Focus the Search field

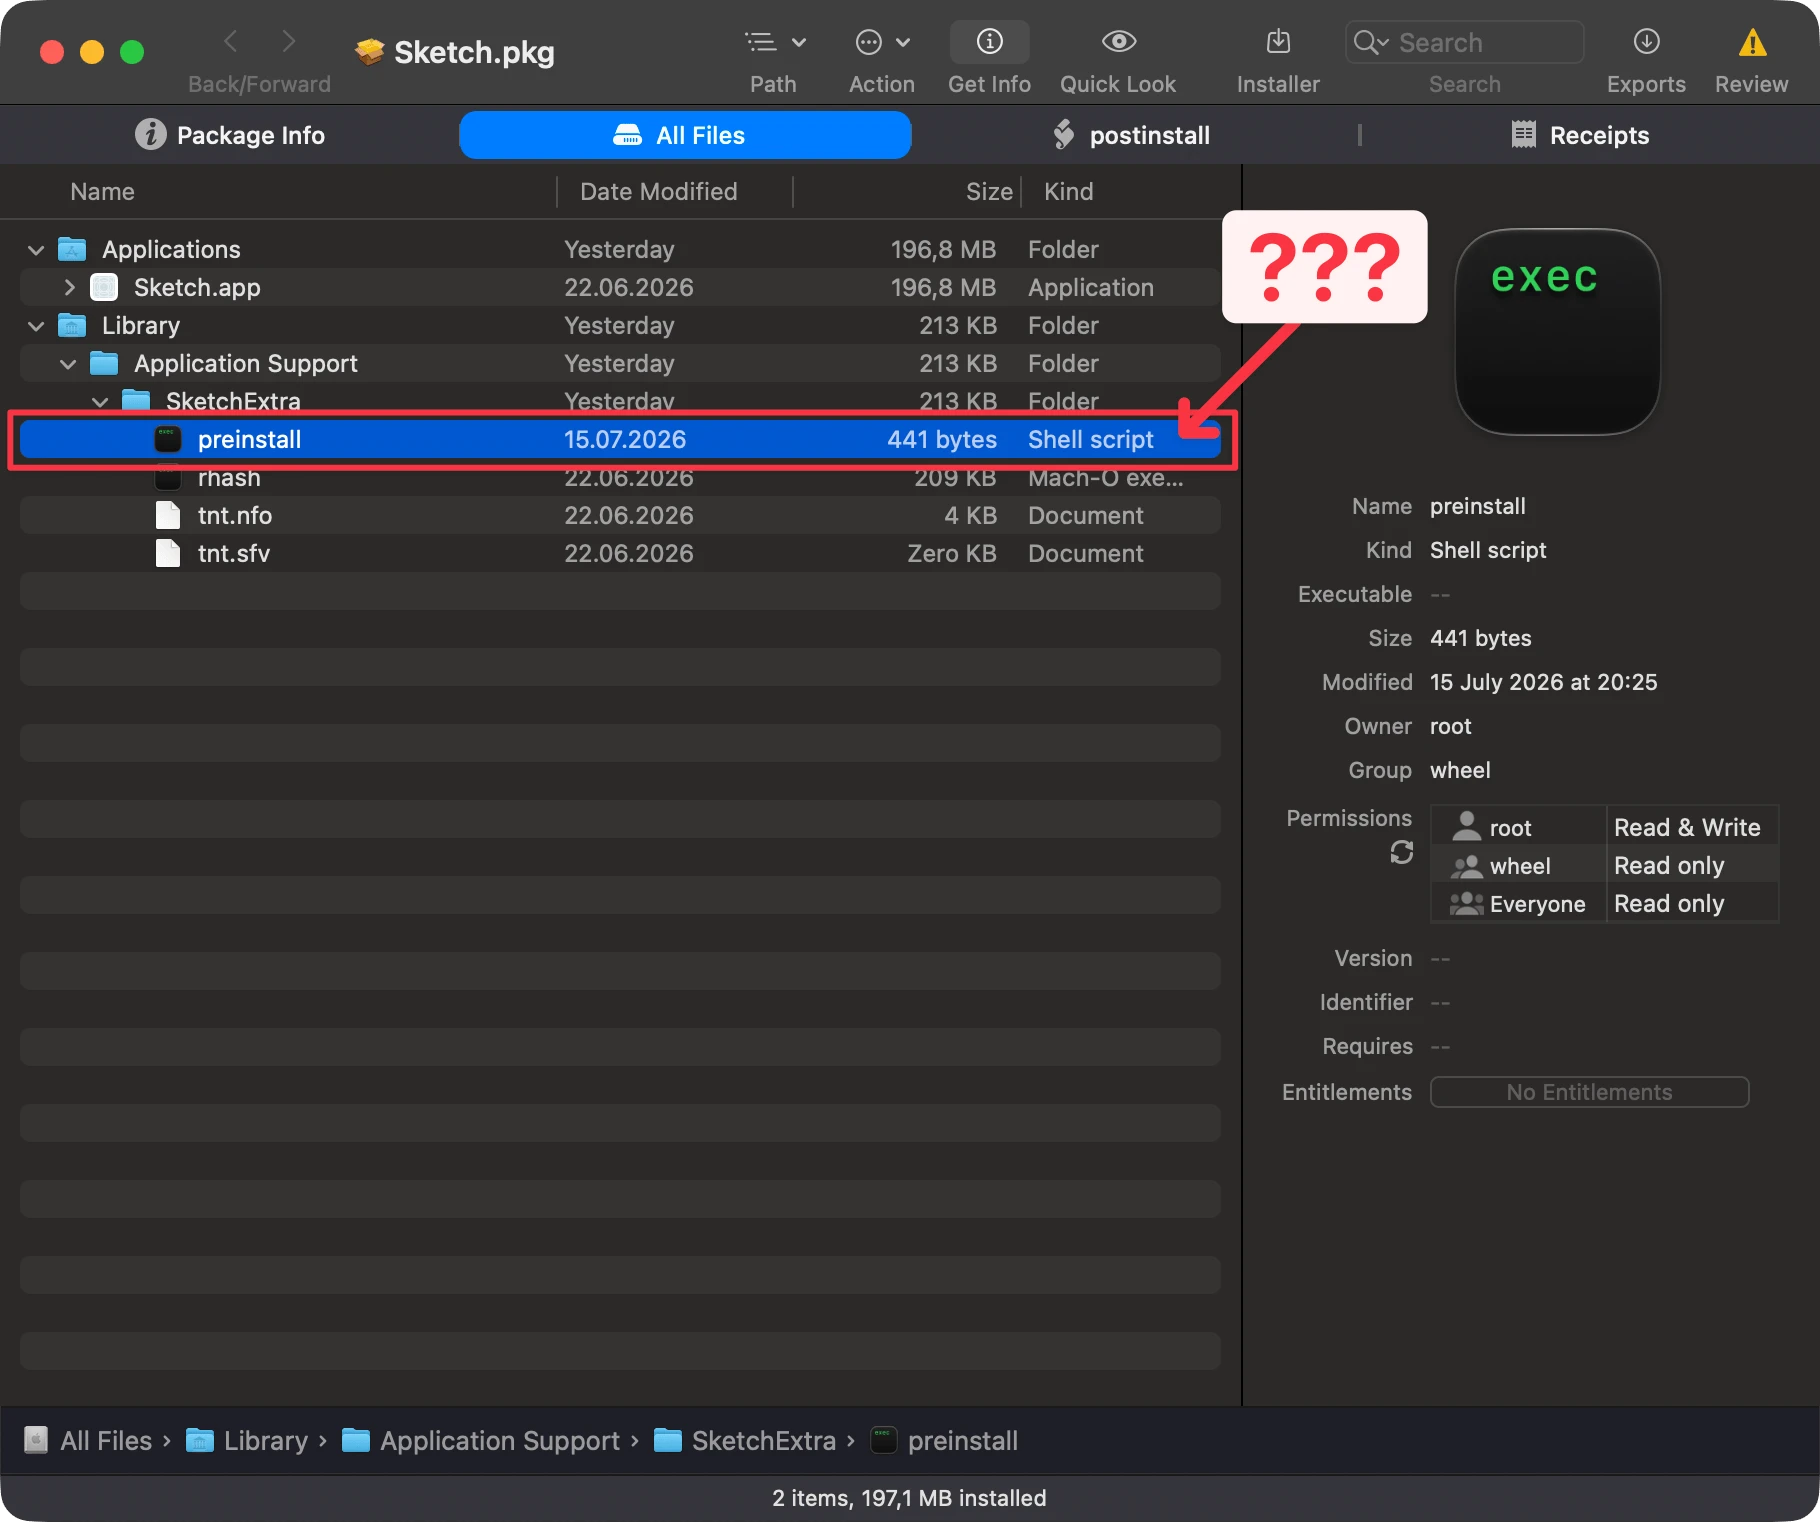tap(1465, 42)
